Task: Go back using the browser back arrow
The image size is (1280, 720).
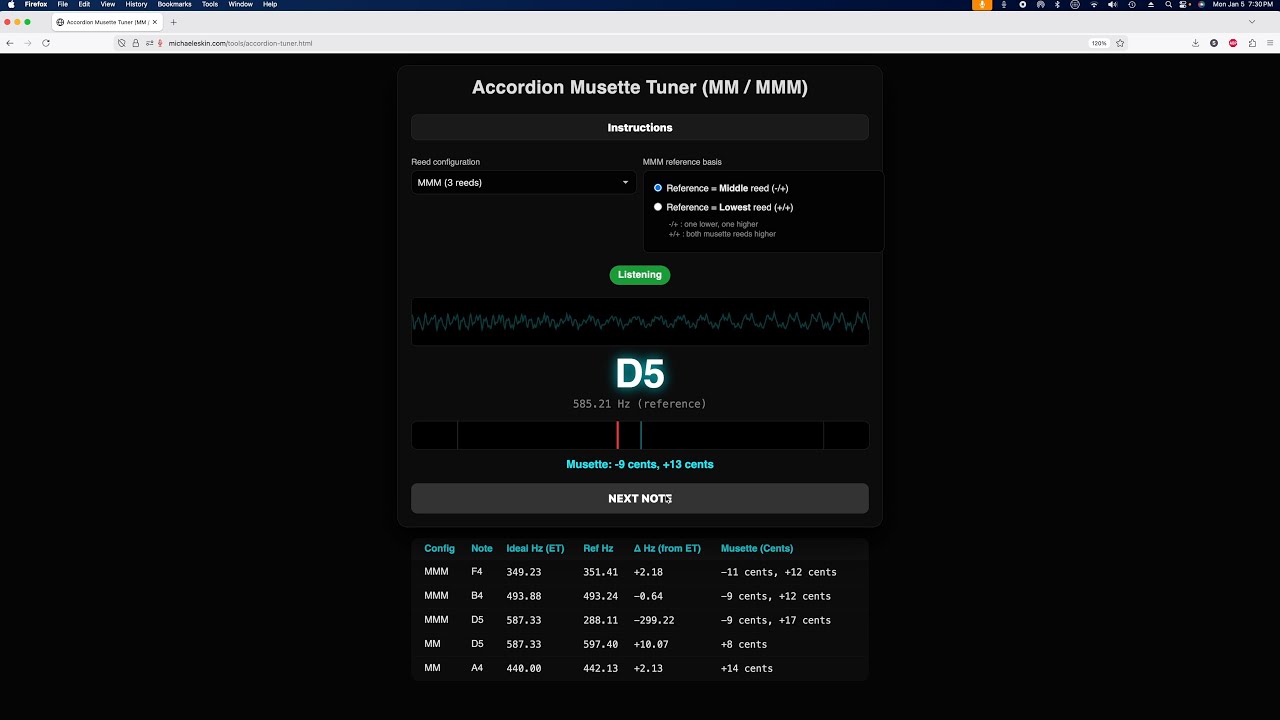Action: pos(10,43)
